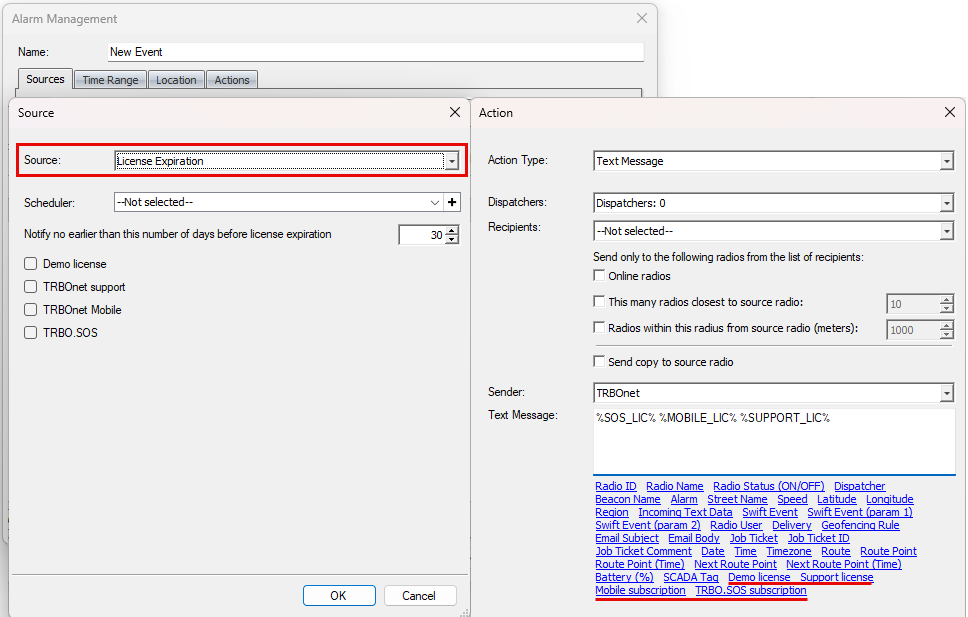Switch to the Time Range tab
968x617 pixels.
point(110,80)
